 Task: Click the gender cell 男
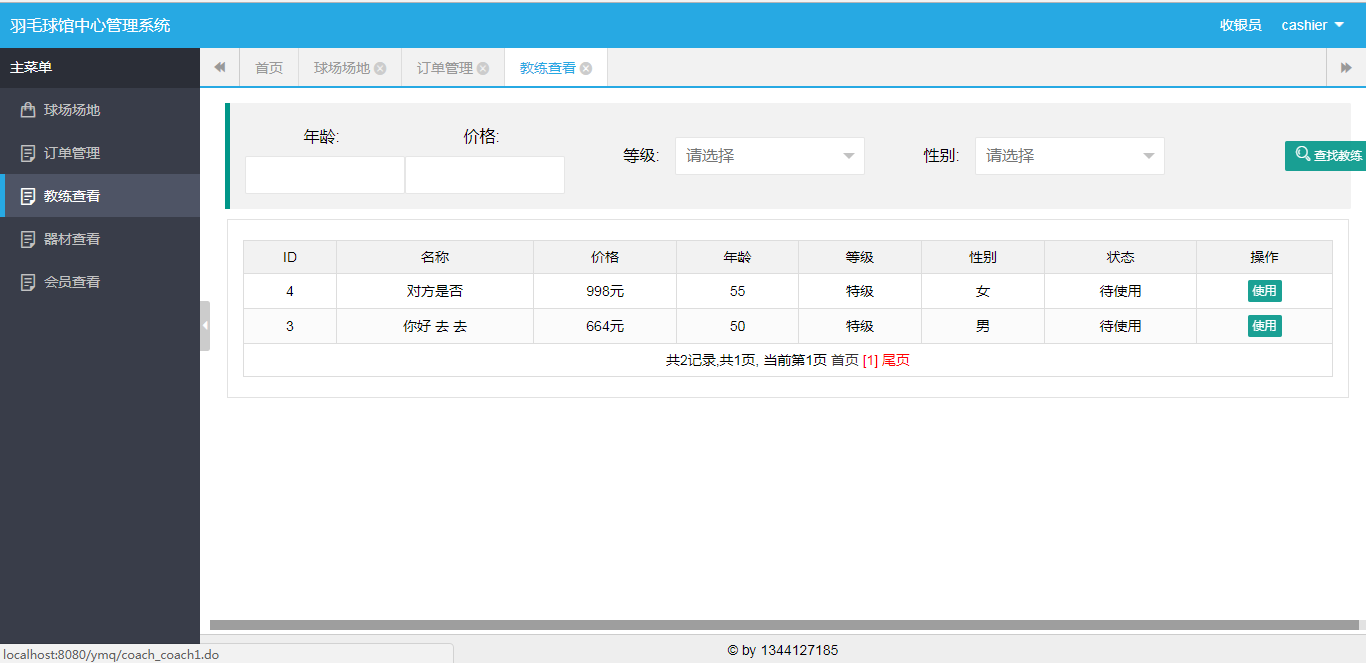pos(983,326)
